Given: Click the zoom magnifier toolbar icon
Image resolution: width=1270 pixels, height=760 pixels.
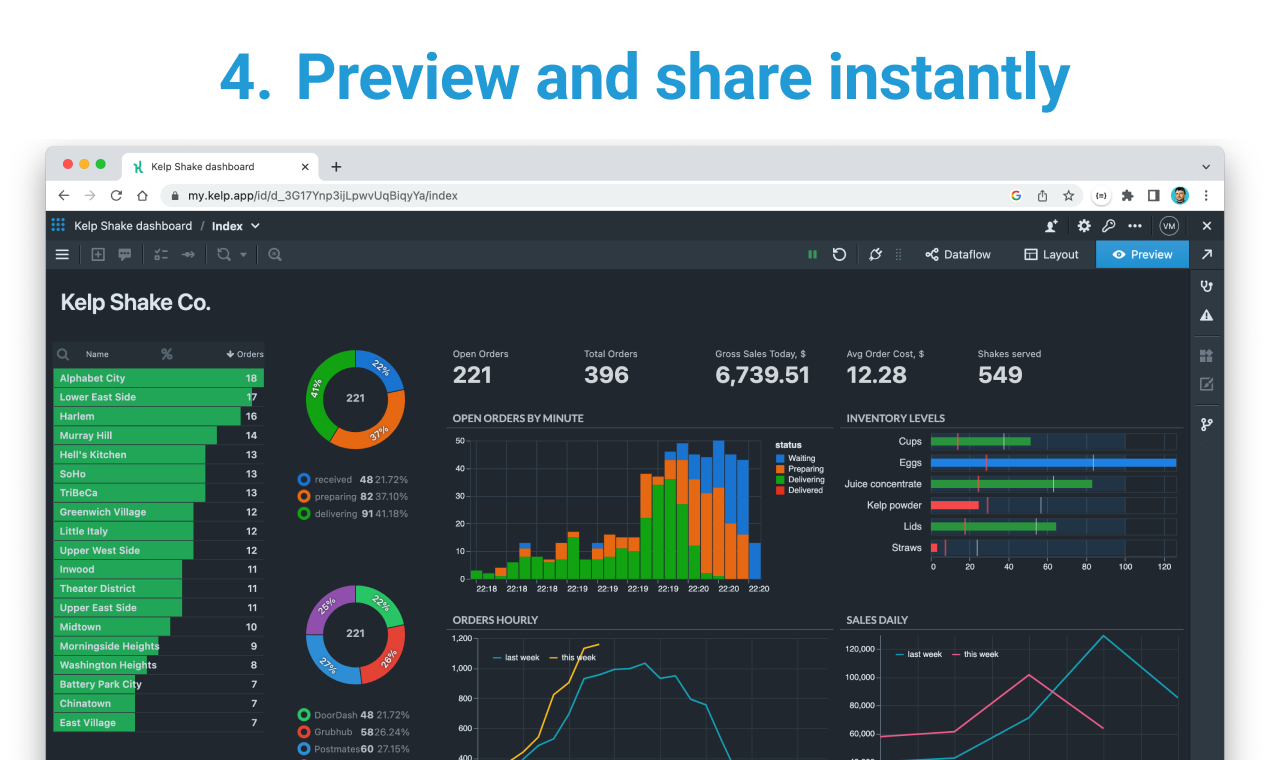Looking at the screenshot, I should (x=275, y=255).
